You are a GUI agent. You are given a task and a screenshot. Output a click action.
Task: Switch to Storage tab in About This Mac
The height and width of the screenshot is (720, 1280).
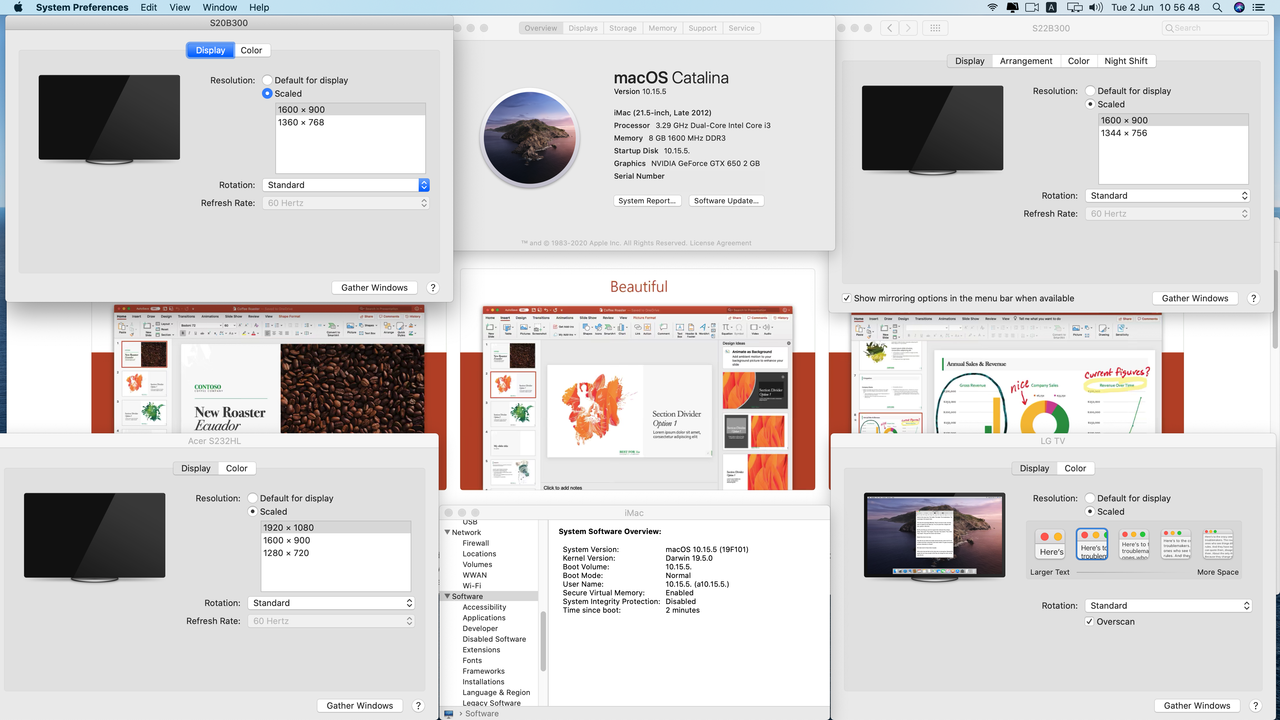point(623,28)
